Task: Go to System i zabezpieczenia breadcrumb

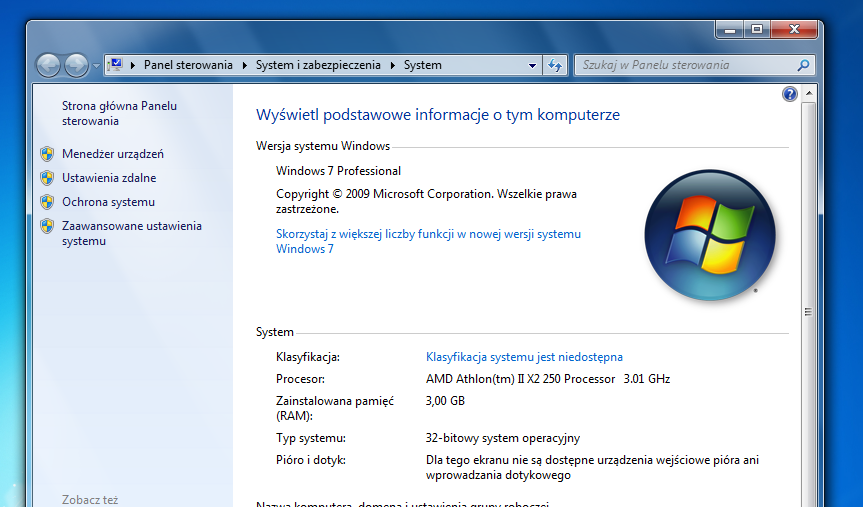Action: pyautogui.click(x=318, y=65)
